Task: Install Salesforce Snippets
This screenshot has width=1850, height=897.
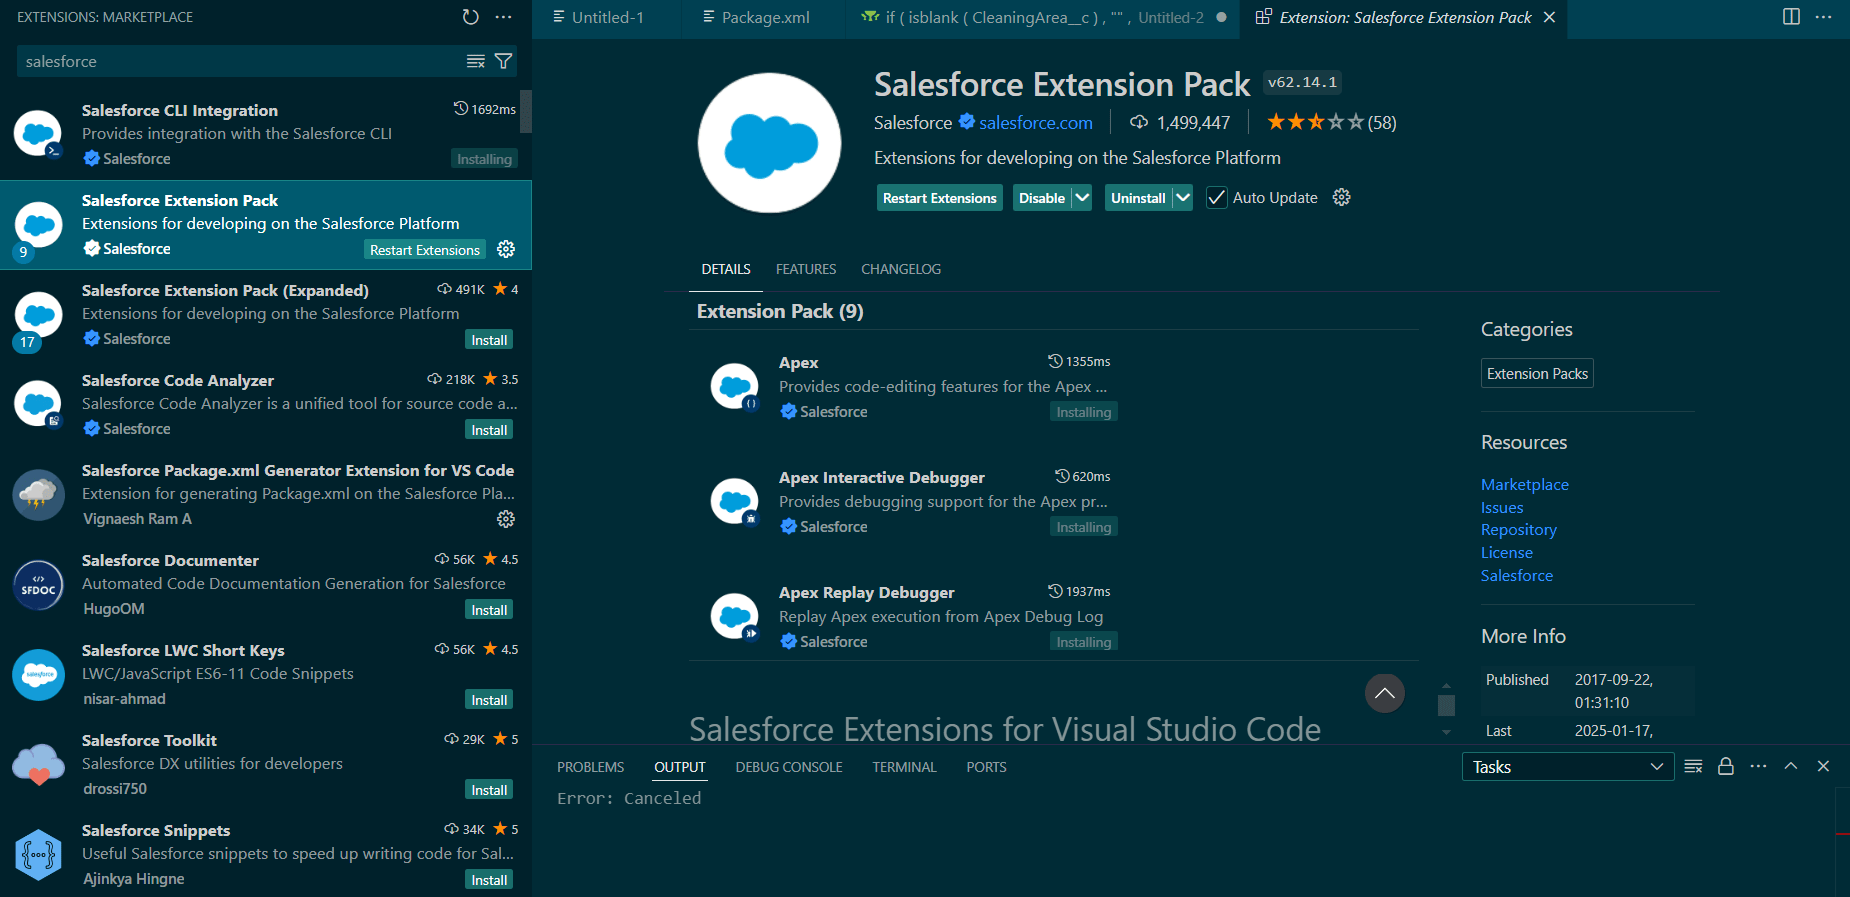Action: coord(489,880)
